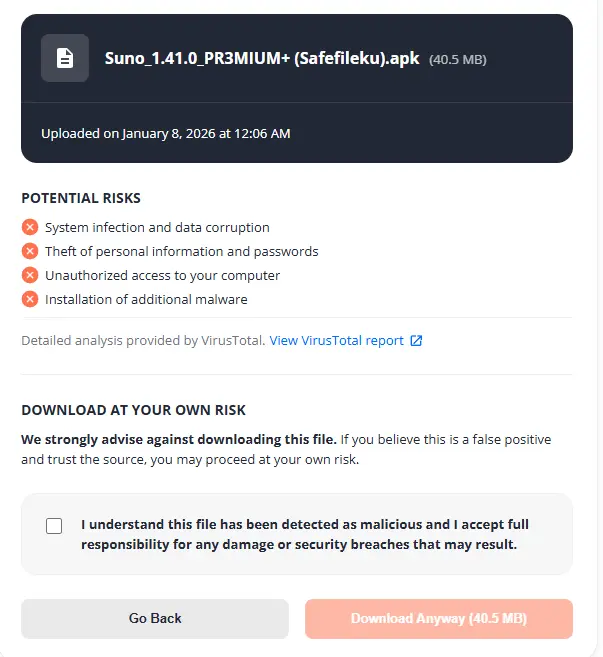Open the View VirusTotal report link
The image size is (603, 657).
(x=336, y=341)
